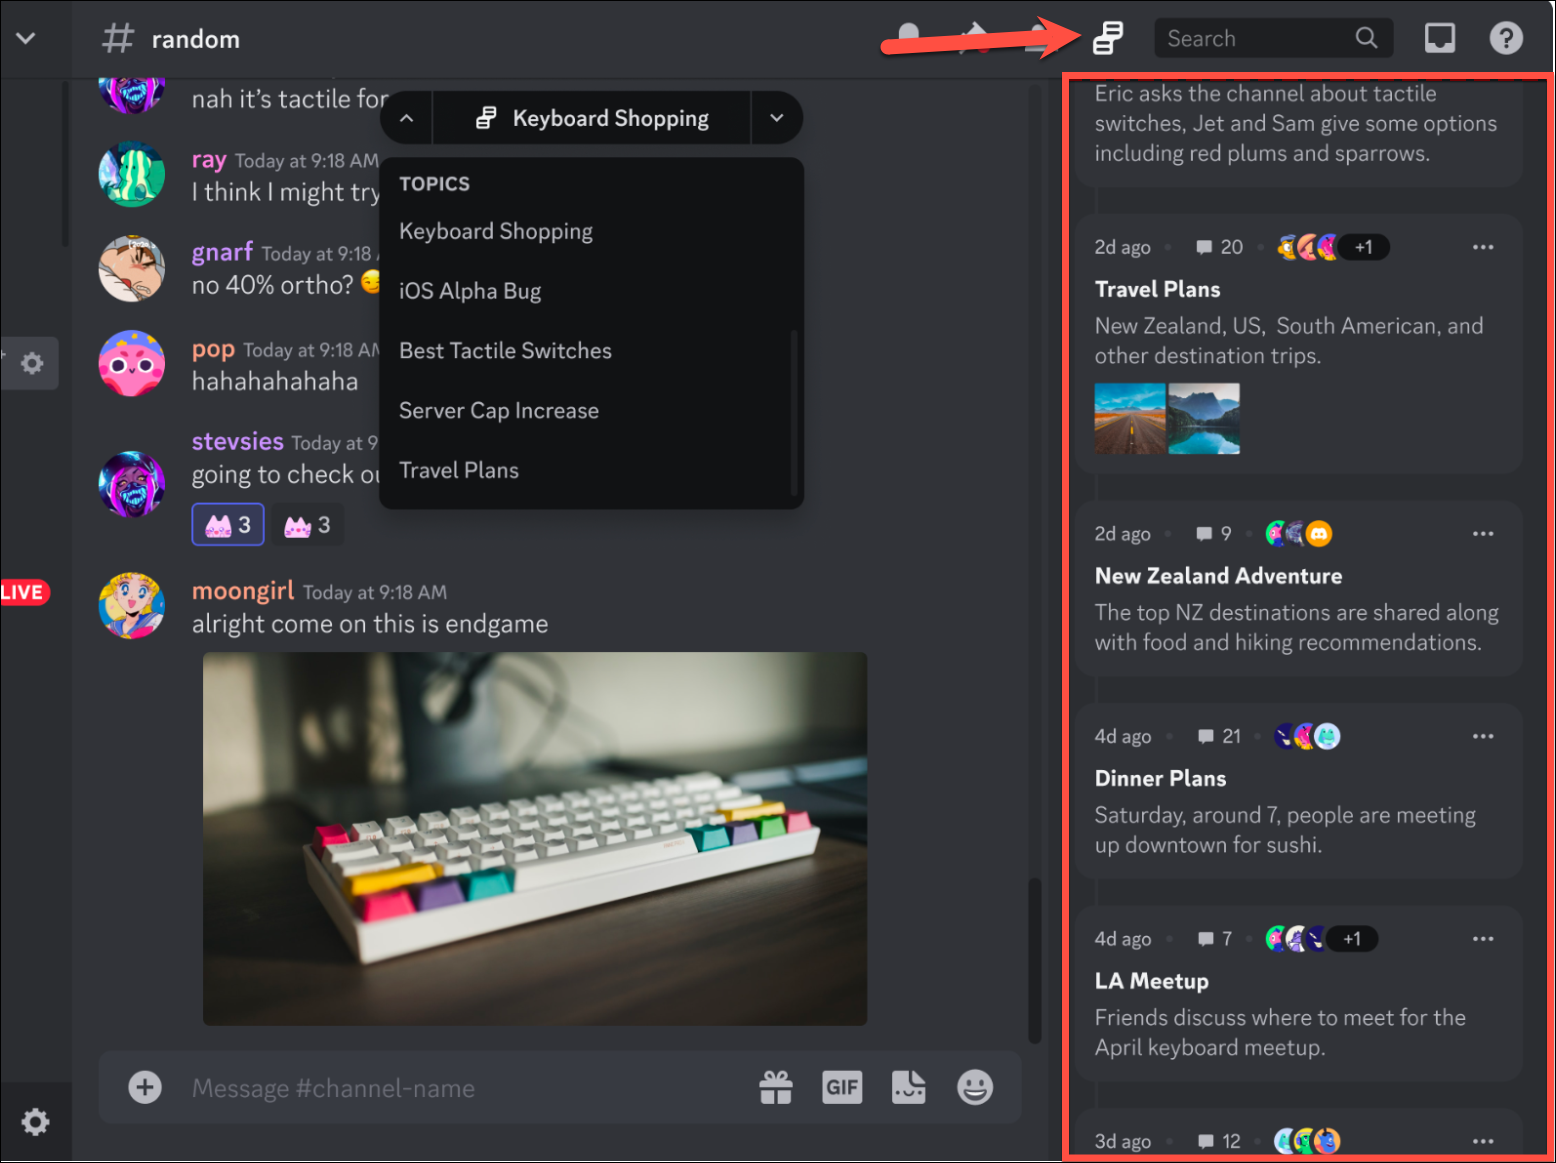Open the sticker picker icon

[909, 1087]
